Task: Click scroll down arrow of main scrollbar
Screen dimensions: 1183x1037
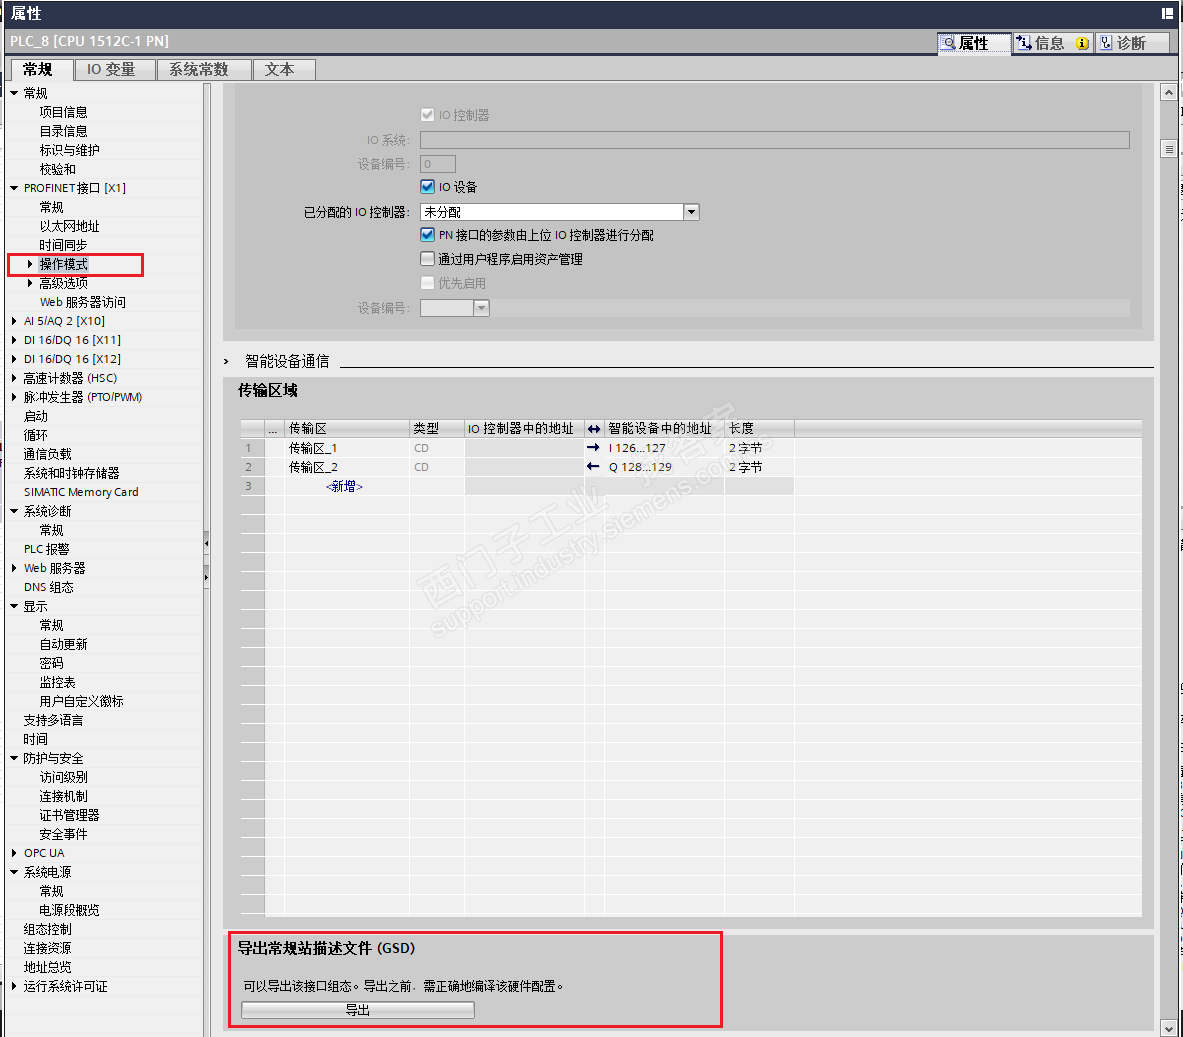Action: [1169, 1027]
